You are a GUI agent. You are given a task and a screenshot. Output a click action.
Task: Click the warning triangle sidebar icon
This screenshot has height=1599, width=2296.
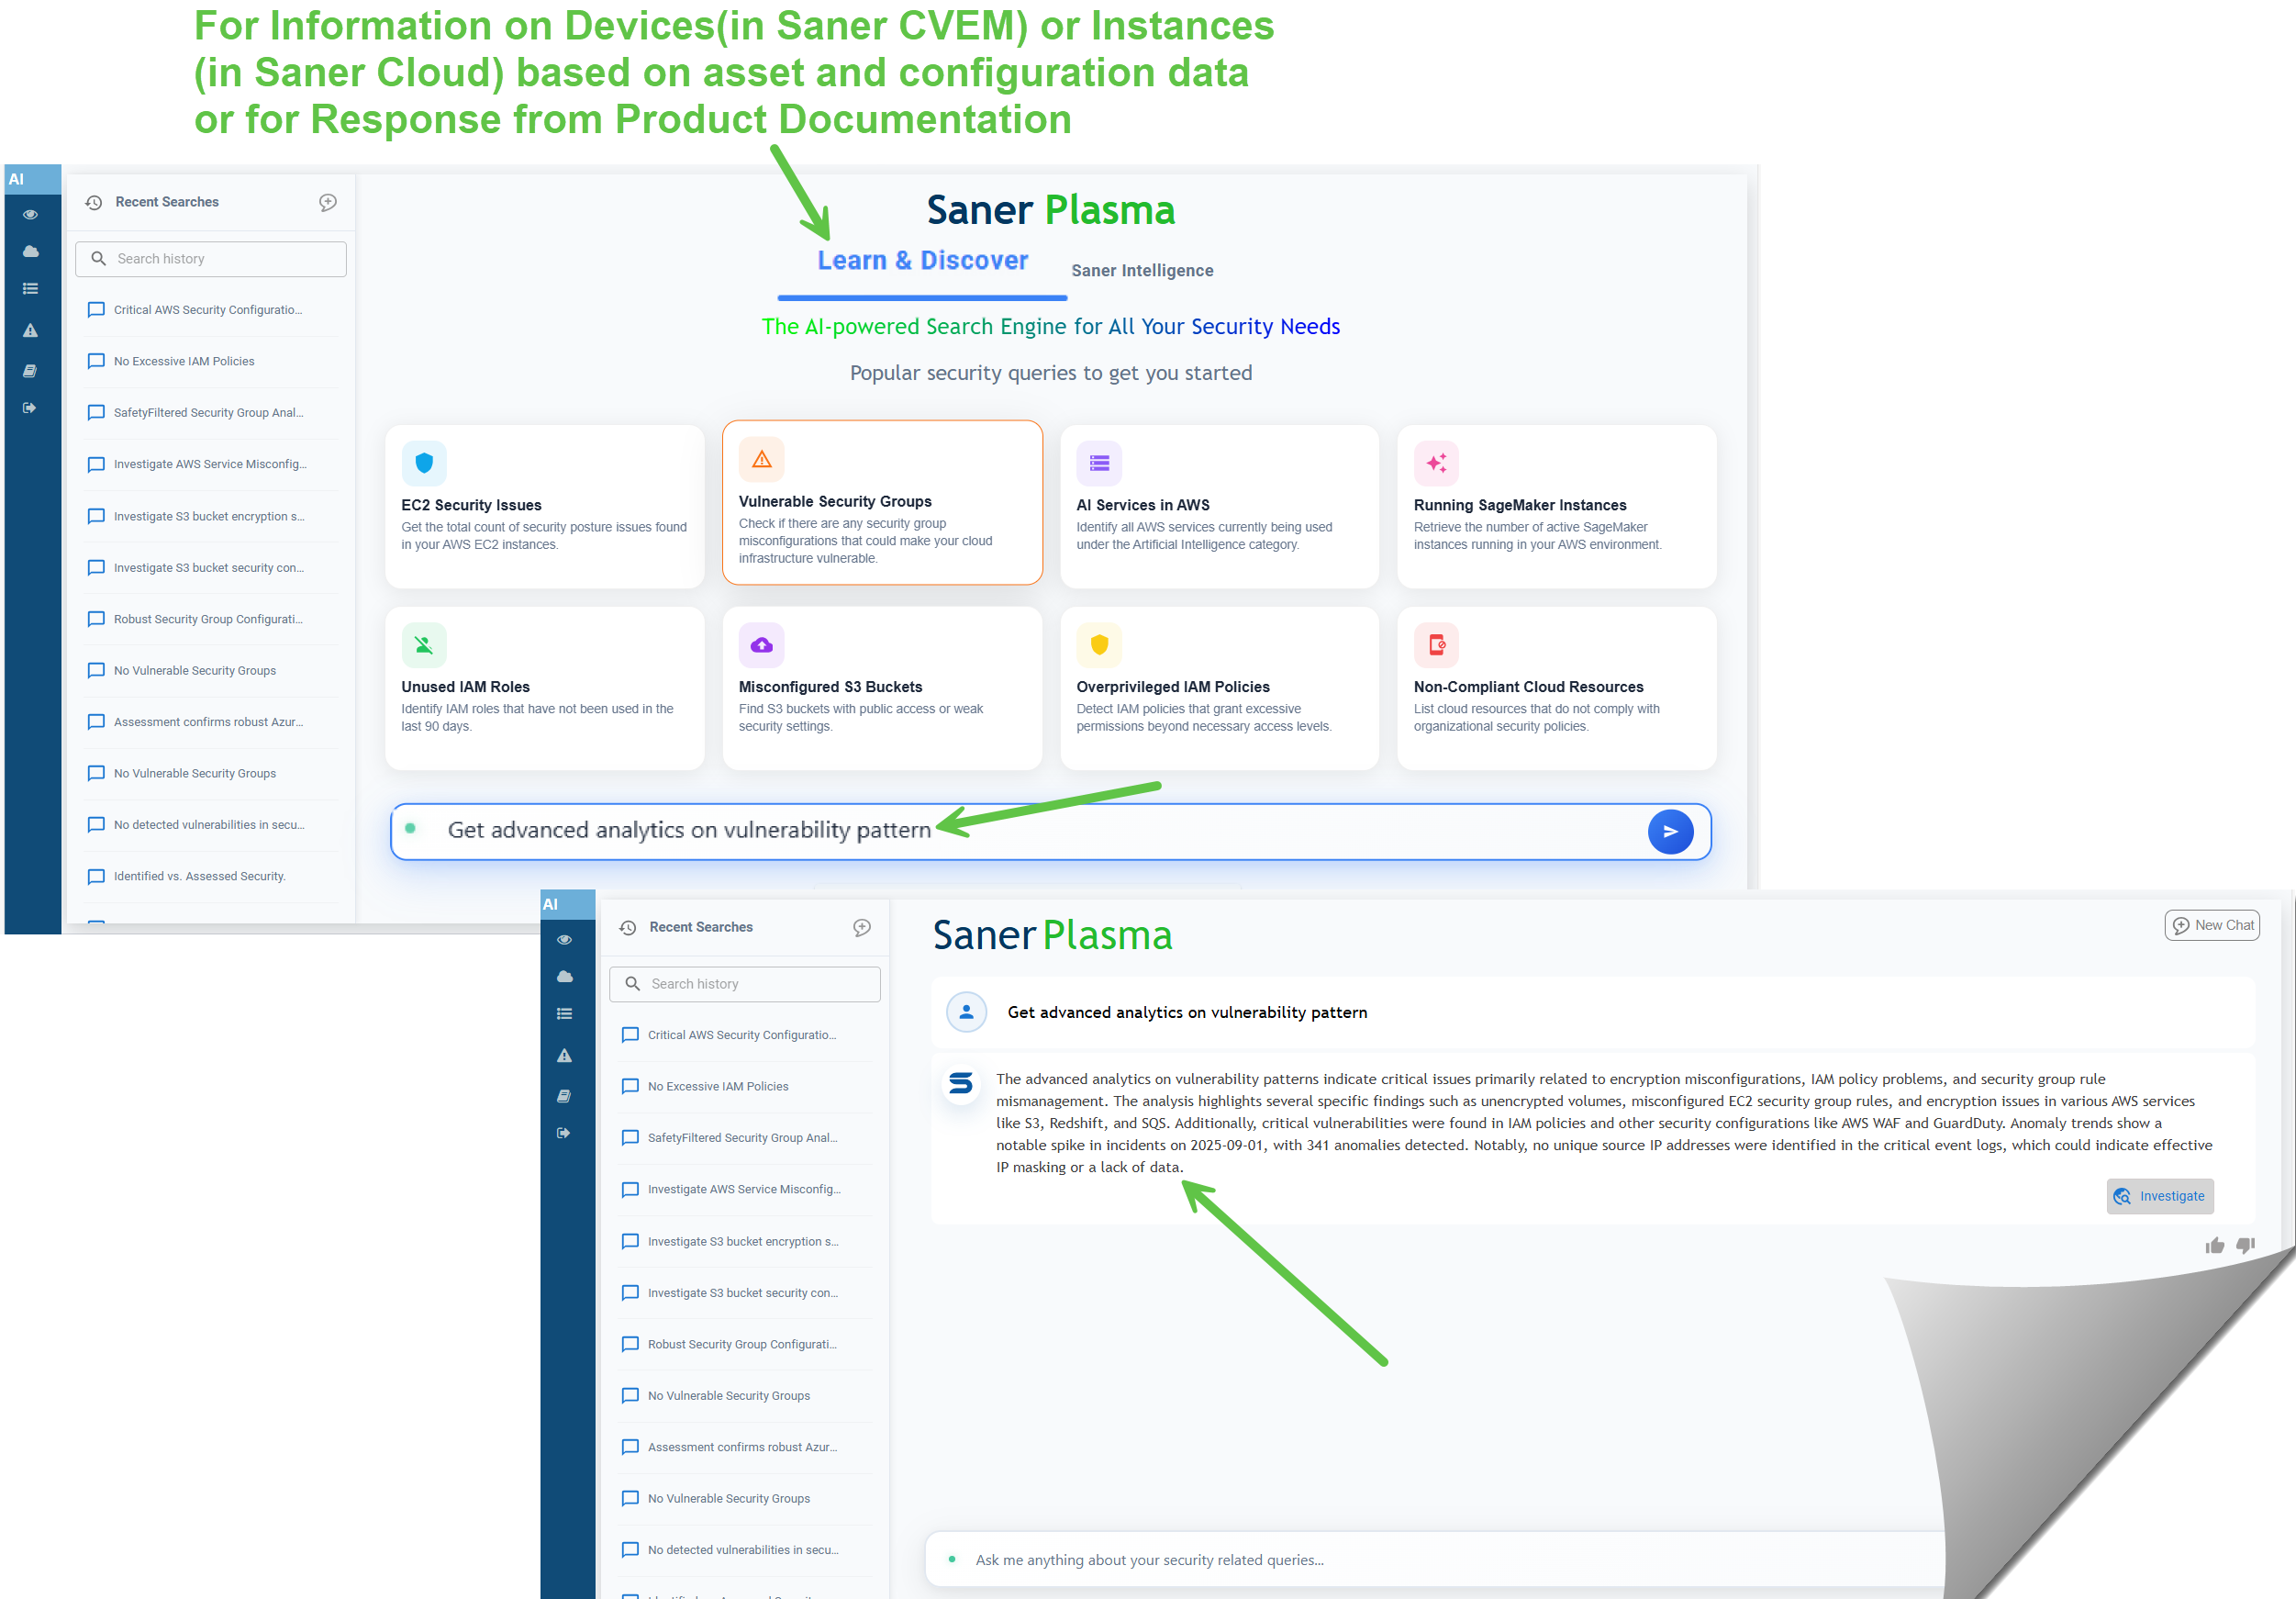click(30, 330)
